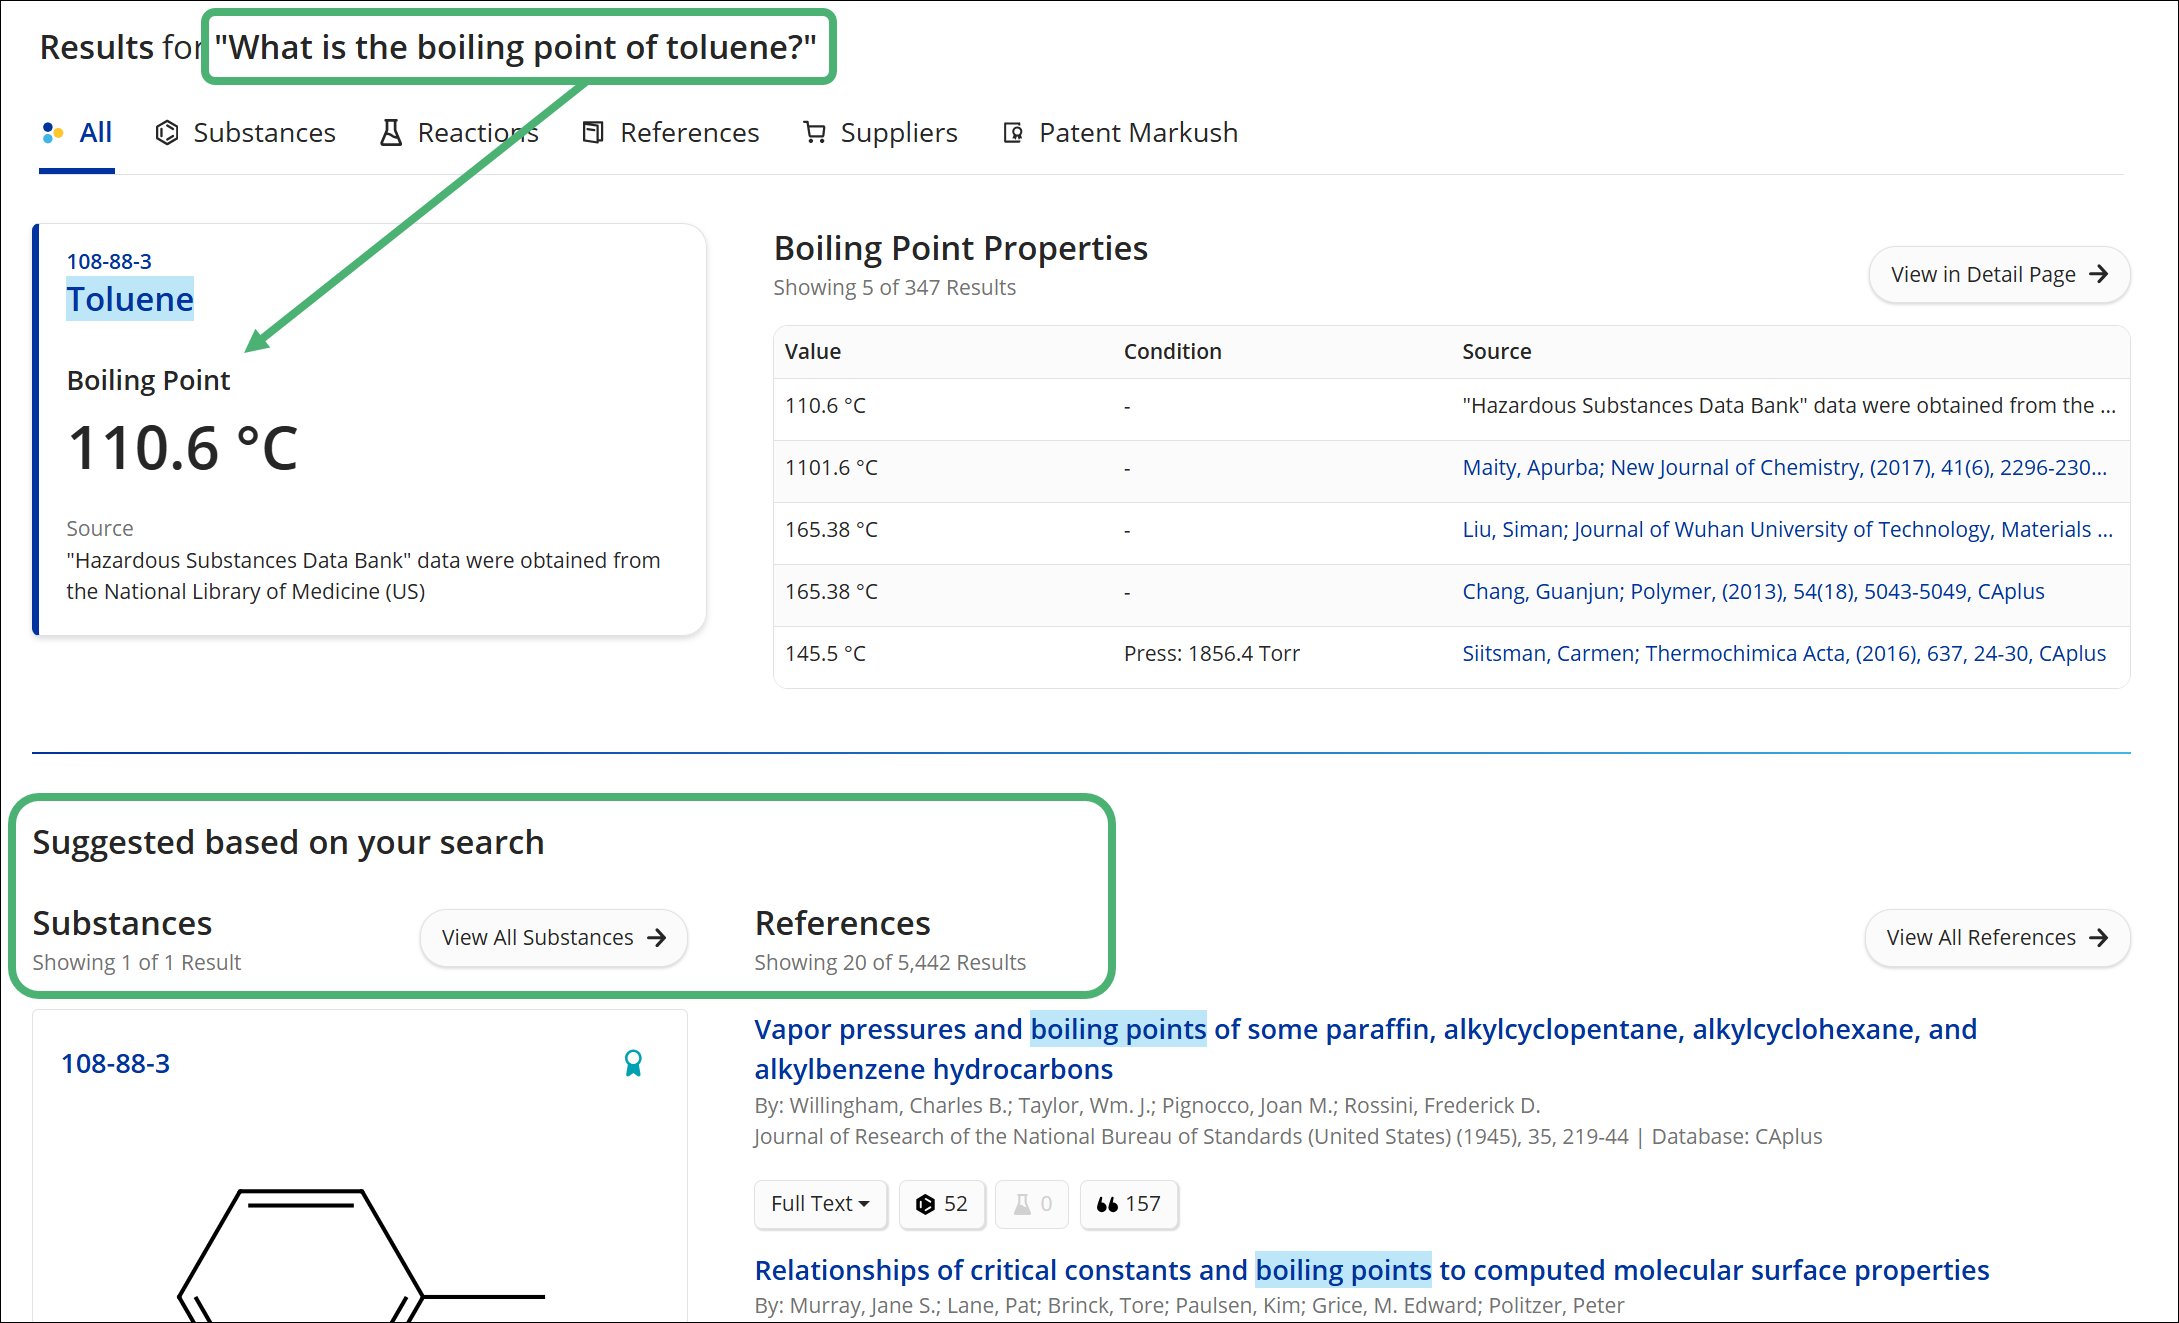Click the colored dots icon beside All
The image size is (2179, 1323).
[x=53, y=132]
